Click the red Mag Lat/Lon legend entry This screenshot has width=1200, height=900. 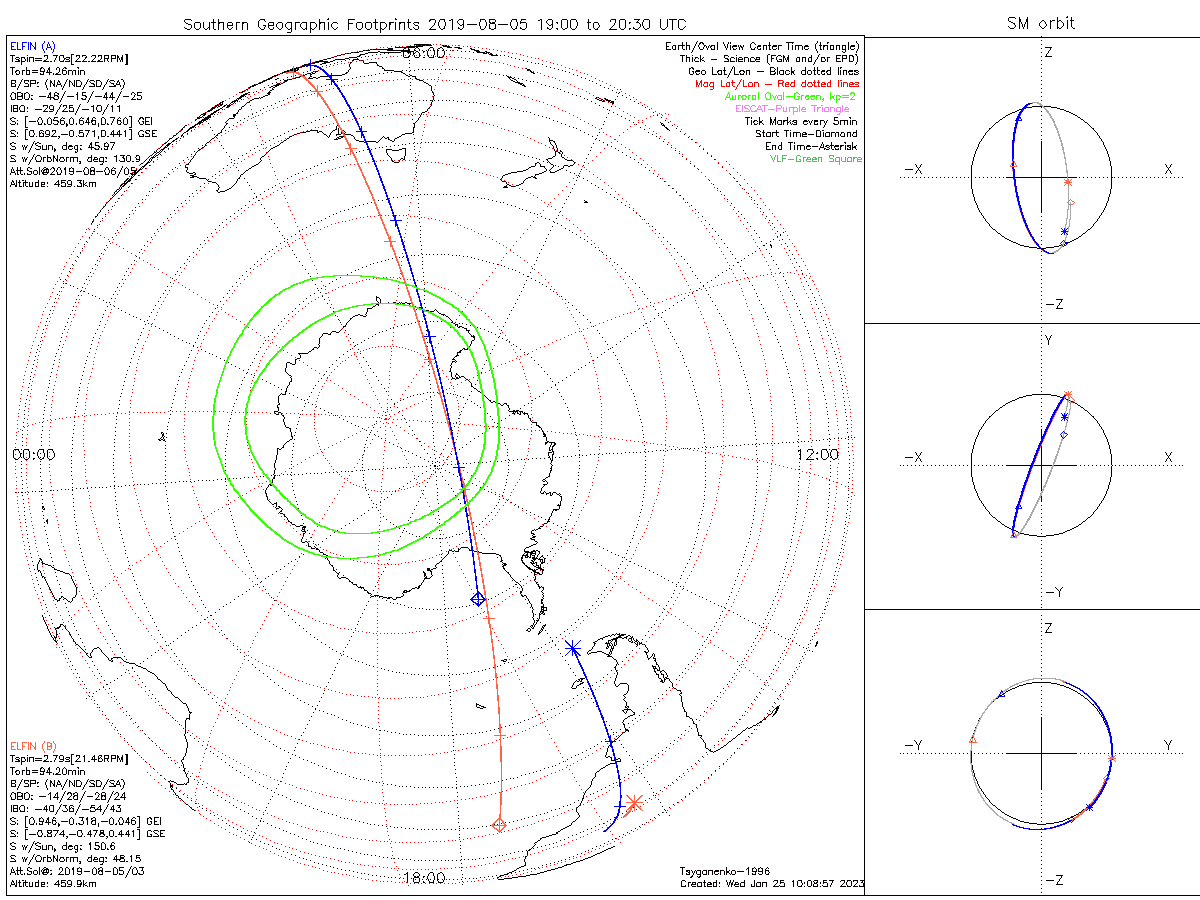(x=777, y=84)
